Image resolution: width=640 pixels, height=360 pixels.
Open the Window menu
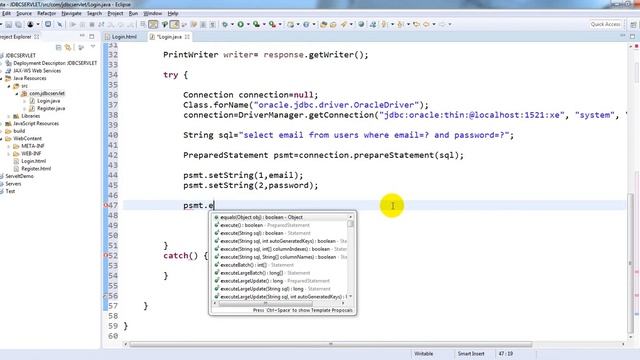click(153, 13)
